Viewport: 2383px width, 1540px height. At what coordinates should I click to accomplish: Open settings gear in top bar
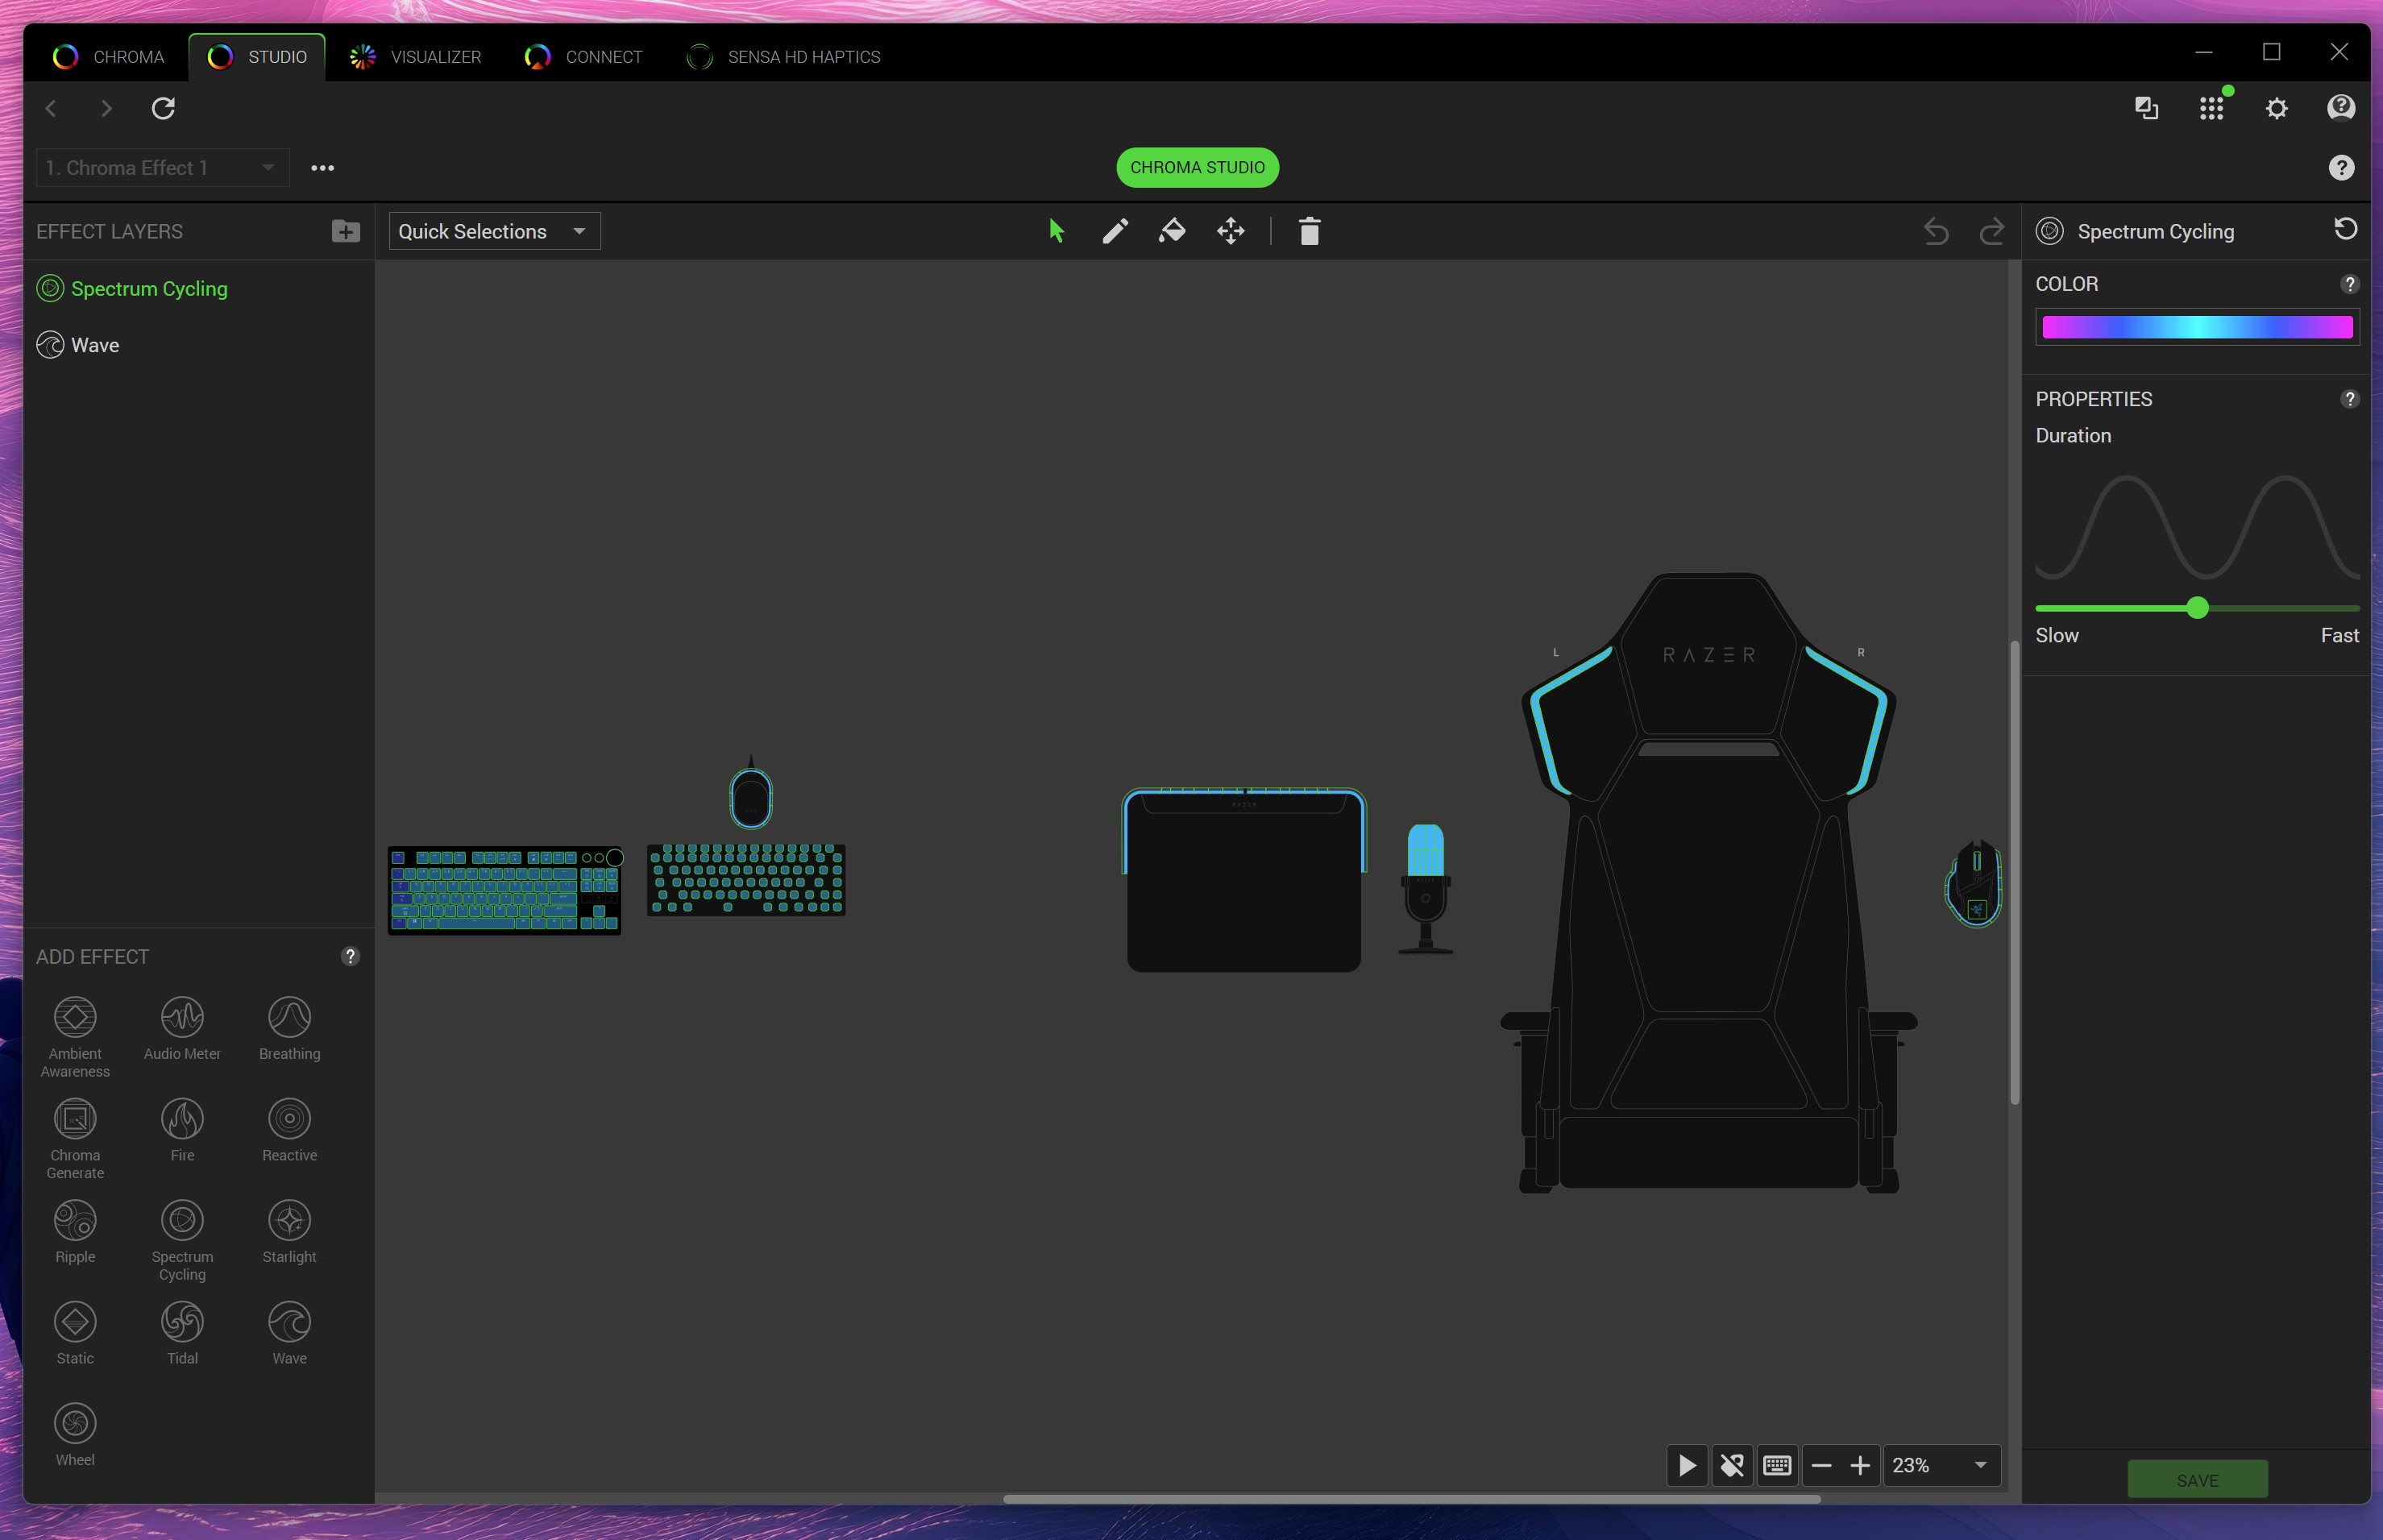coord(2276,108)
